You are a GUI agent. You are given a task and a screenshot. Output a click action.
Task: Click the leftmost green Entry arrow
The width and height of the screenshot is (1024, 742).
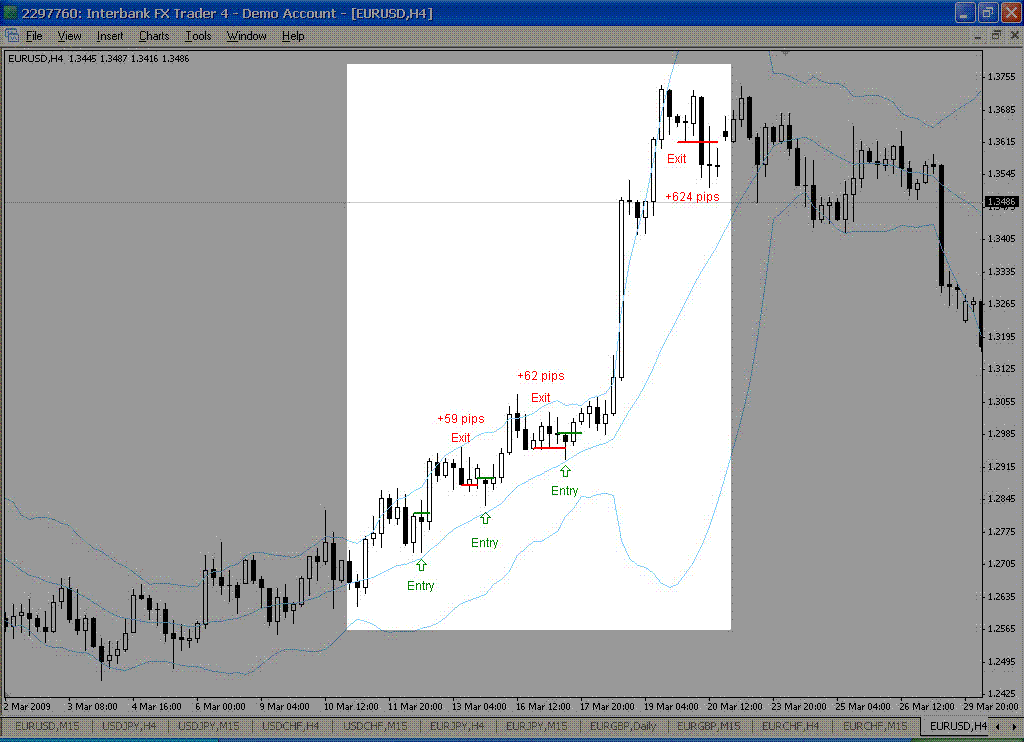[x=421, y=565]
